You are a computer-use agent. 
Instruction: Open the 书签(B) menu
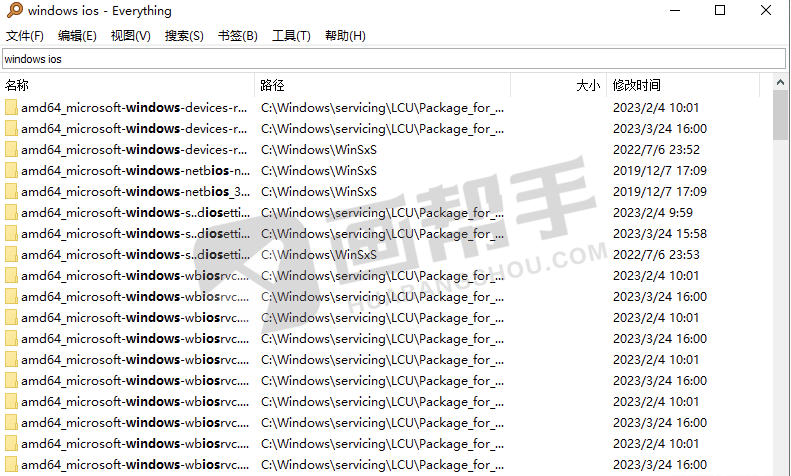point(238,36)
